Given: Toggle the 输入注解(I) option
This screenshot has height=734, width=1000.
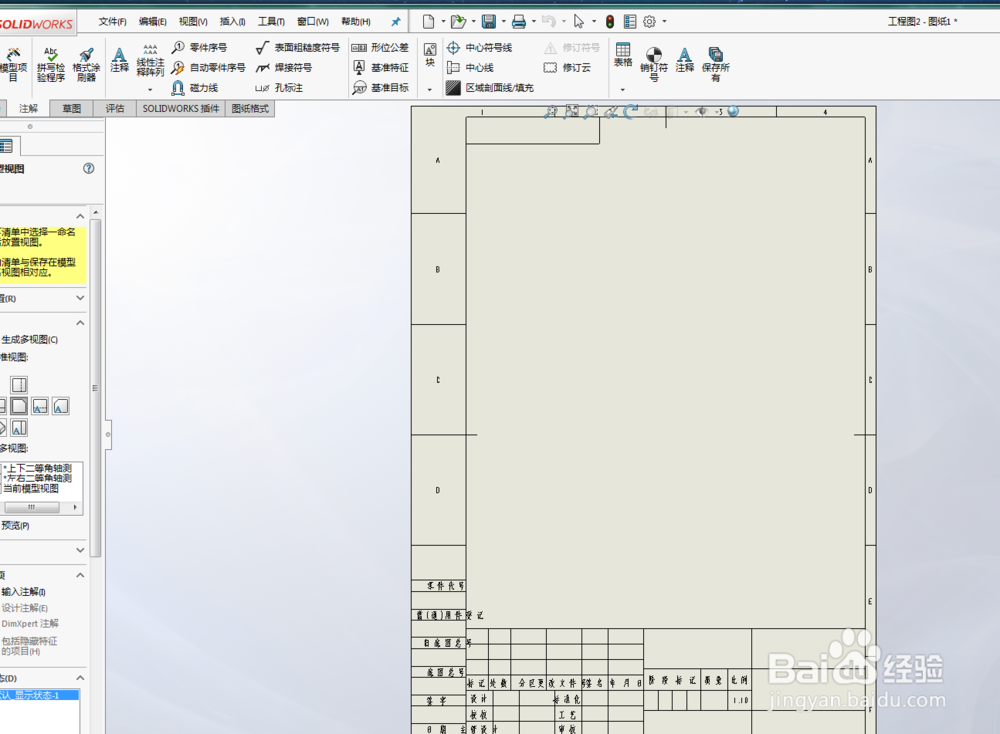Looking at the screenshot, I should 23,592.
